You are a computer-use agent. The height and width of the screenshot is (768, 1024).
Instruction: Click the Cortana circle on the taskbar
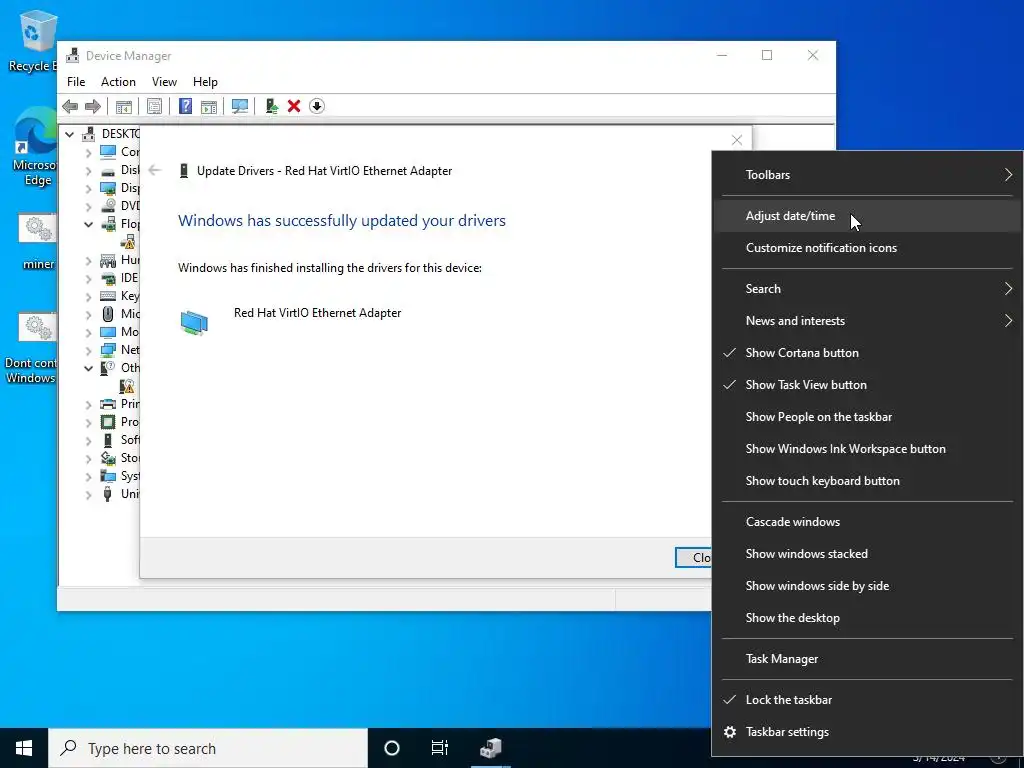pos(392,748)
